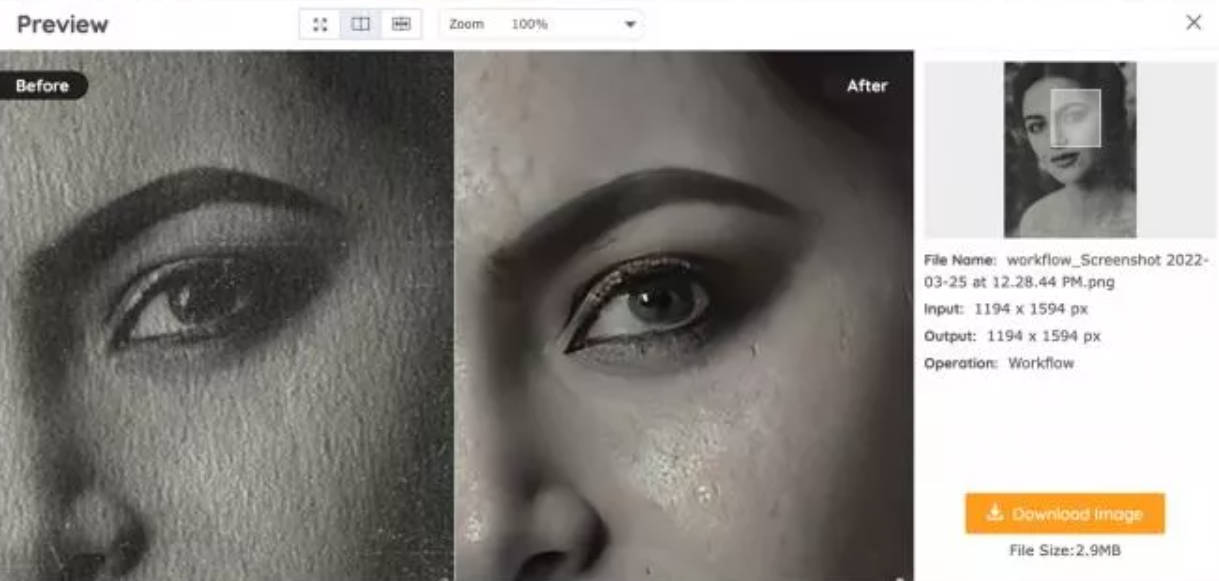Switch to slider split comparison view
This screenshot has height=581, width=1219.
[x=401, y=24]
